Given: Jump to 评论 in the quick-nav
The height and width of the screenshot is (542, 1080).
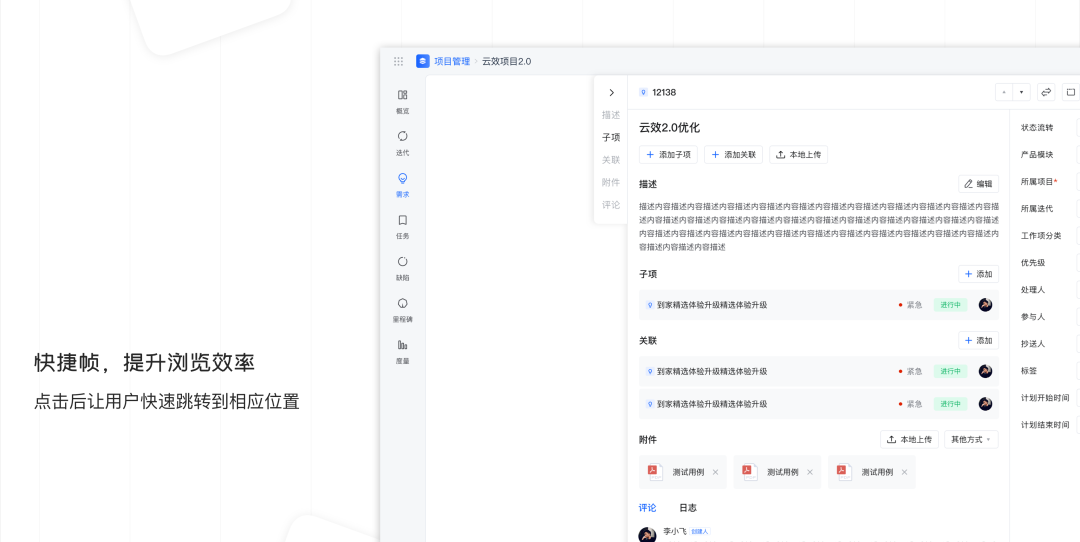Looking at the screenshot, I should 611,205.
